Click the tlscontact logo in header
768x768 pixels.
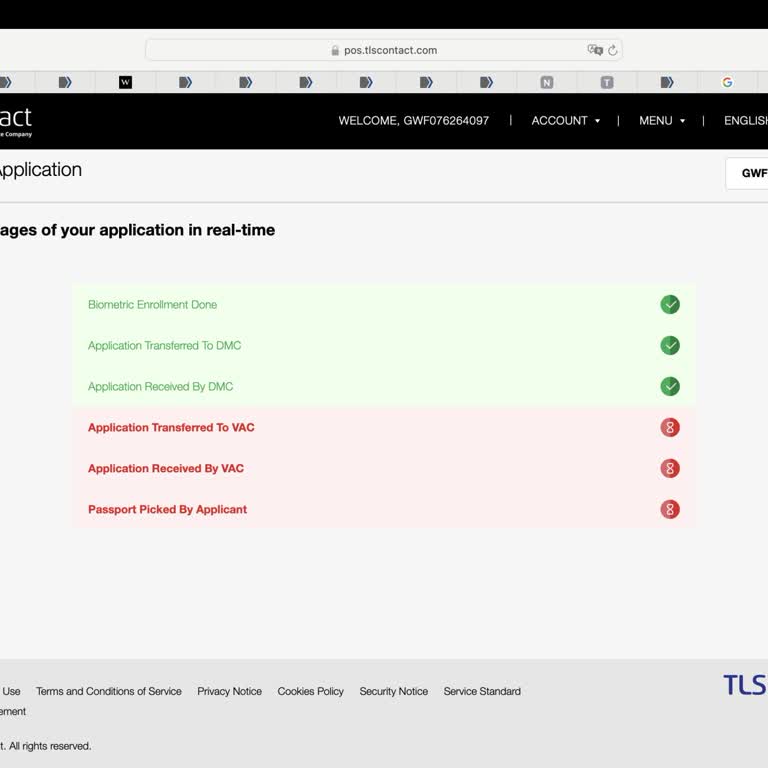tap(16, 121)
